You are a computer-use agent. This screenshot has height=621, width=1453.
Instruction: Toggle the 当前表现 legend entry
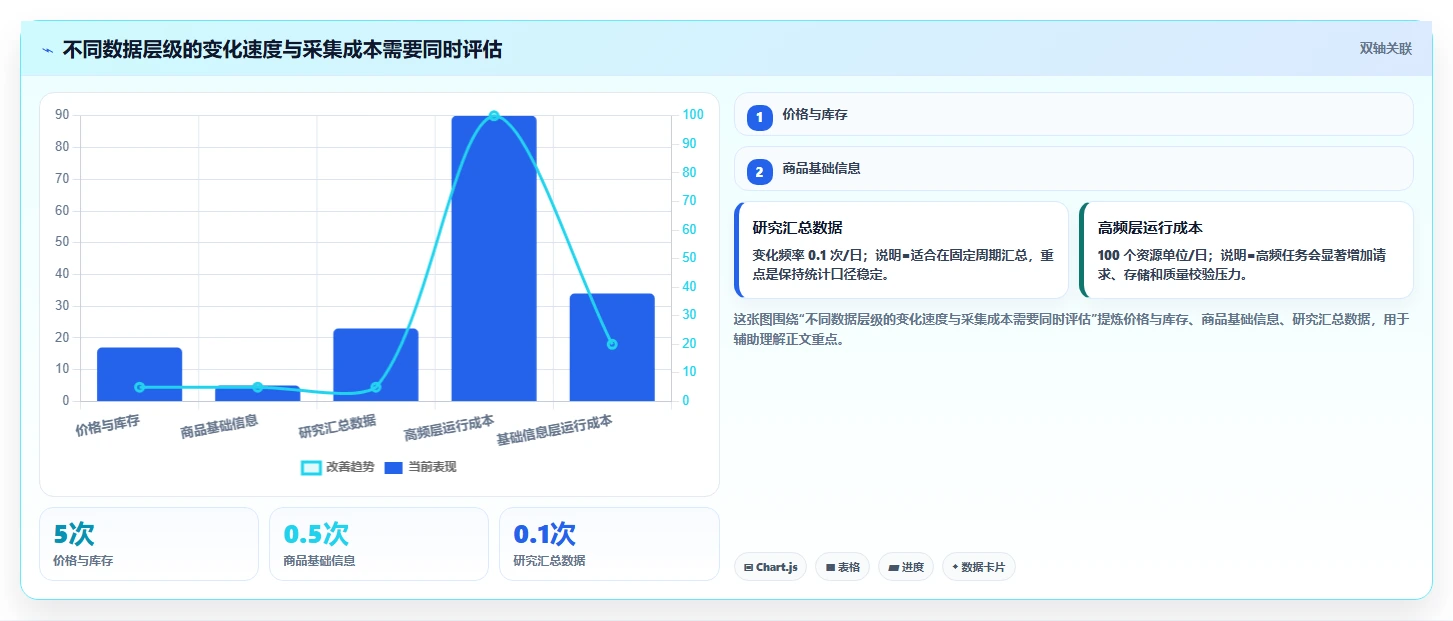click(x=420, y=467)
